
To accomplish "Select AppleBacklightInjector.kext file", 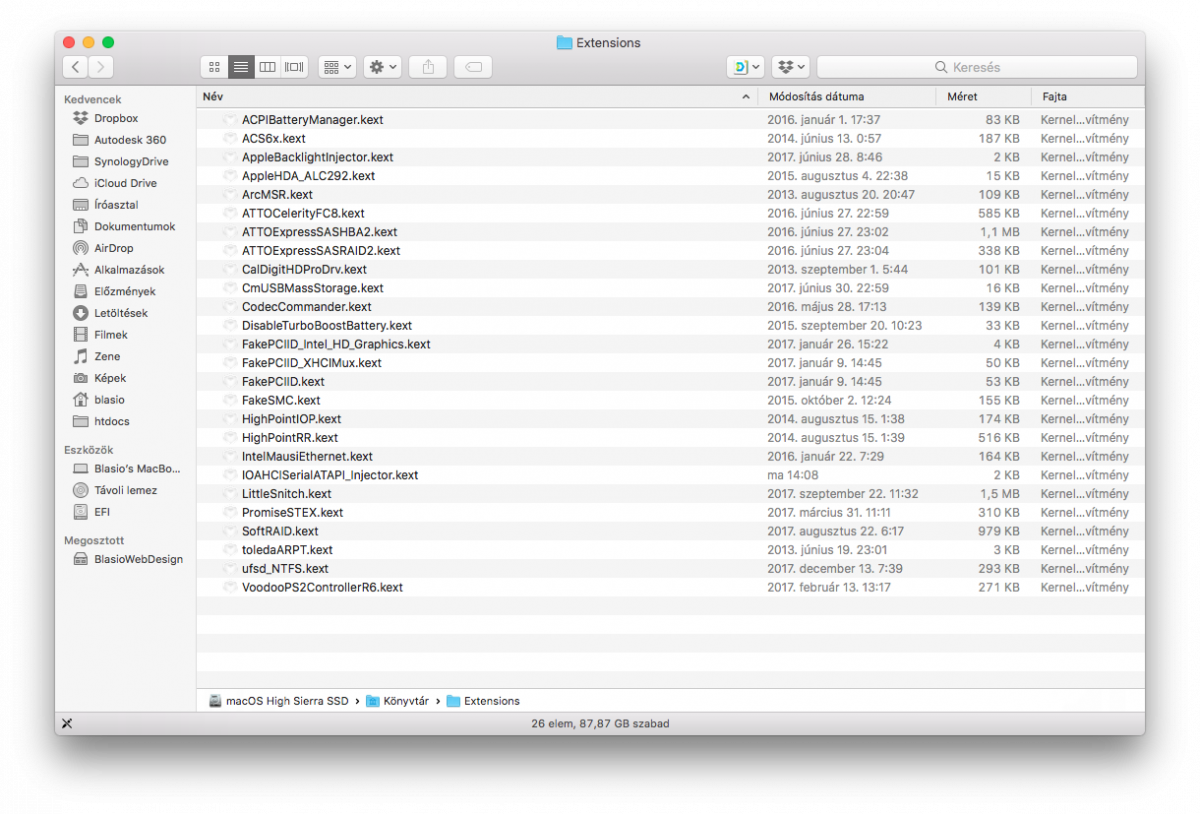I will (x=670, y=157).
